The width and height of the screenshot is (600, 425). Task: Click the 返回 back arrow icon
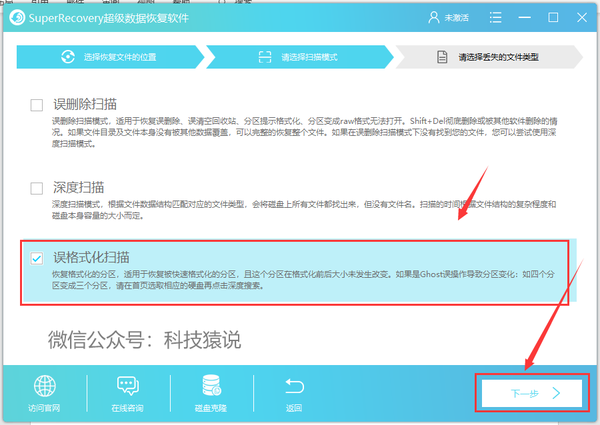(294, 386)
